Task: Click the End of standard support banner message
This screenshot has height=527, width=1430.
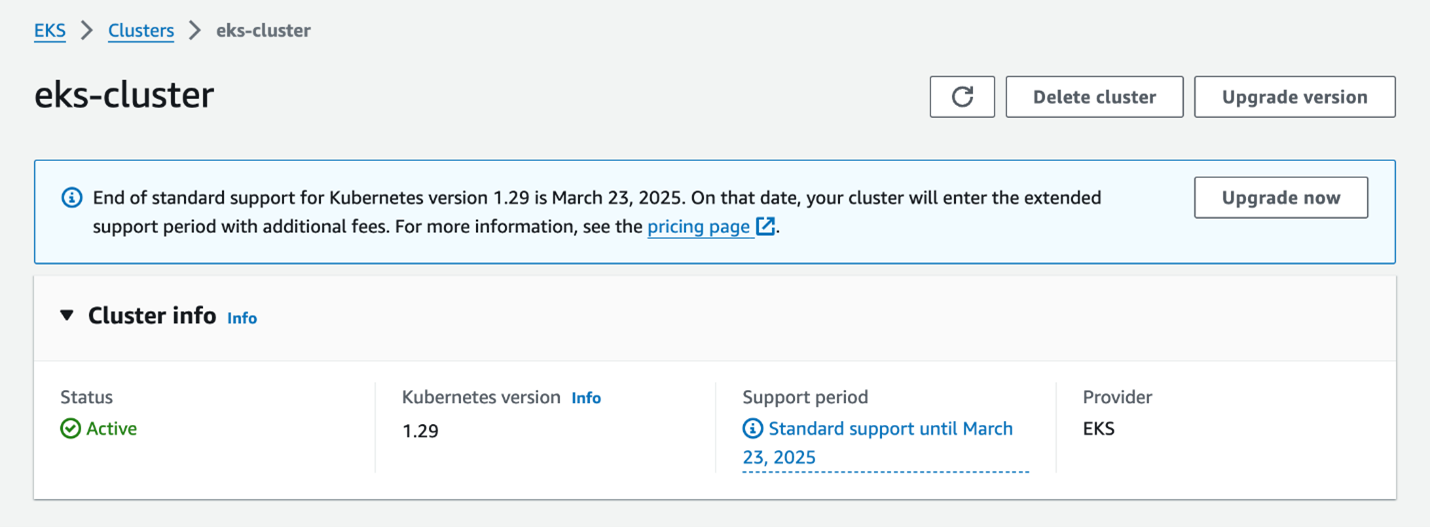Action: (x=597, y=212)
